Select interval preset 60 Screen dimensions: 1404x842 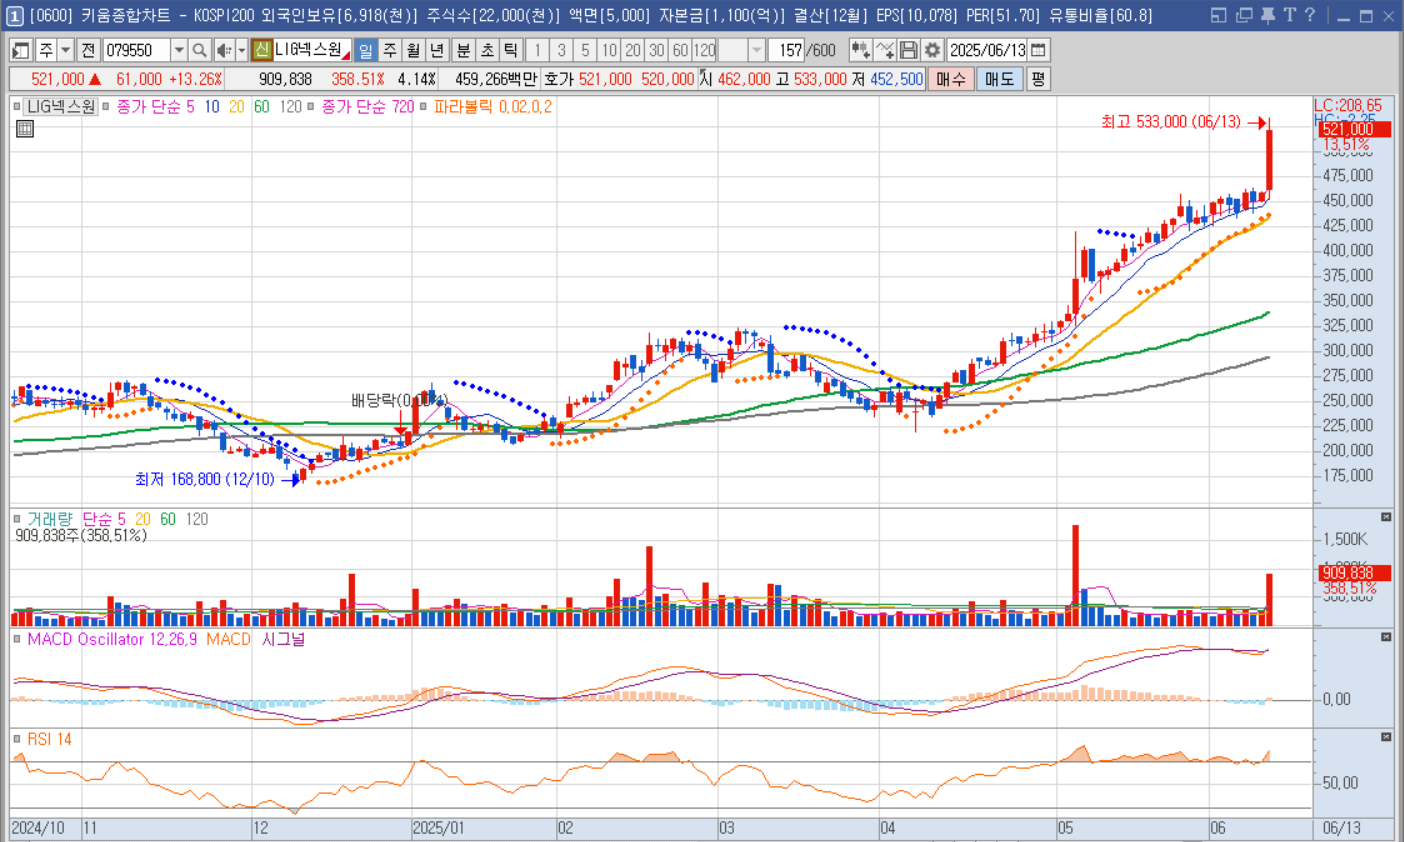click(680, 50)
